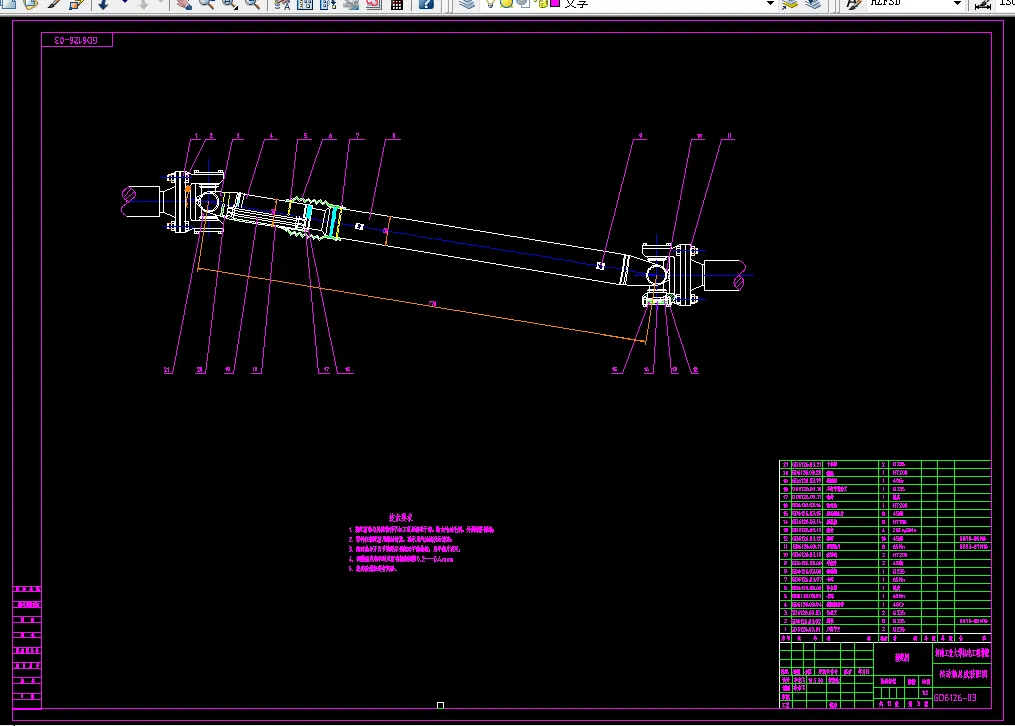
Task: Open the QuickCalc calculator icon
Action: (x=397, y=4)
